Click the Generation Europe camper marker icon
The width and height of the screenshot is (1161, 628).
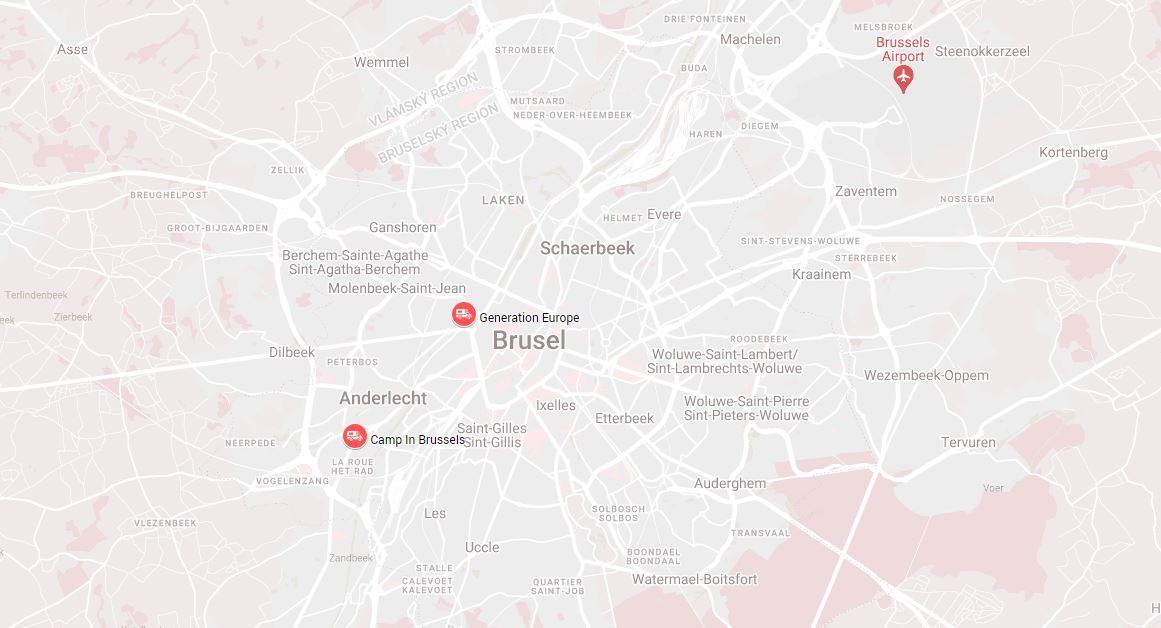(x=464, y=315)
